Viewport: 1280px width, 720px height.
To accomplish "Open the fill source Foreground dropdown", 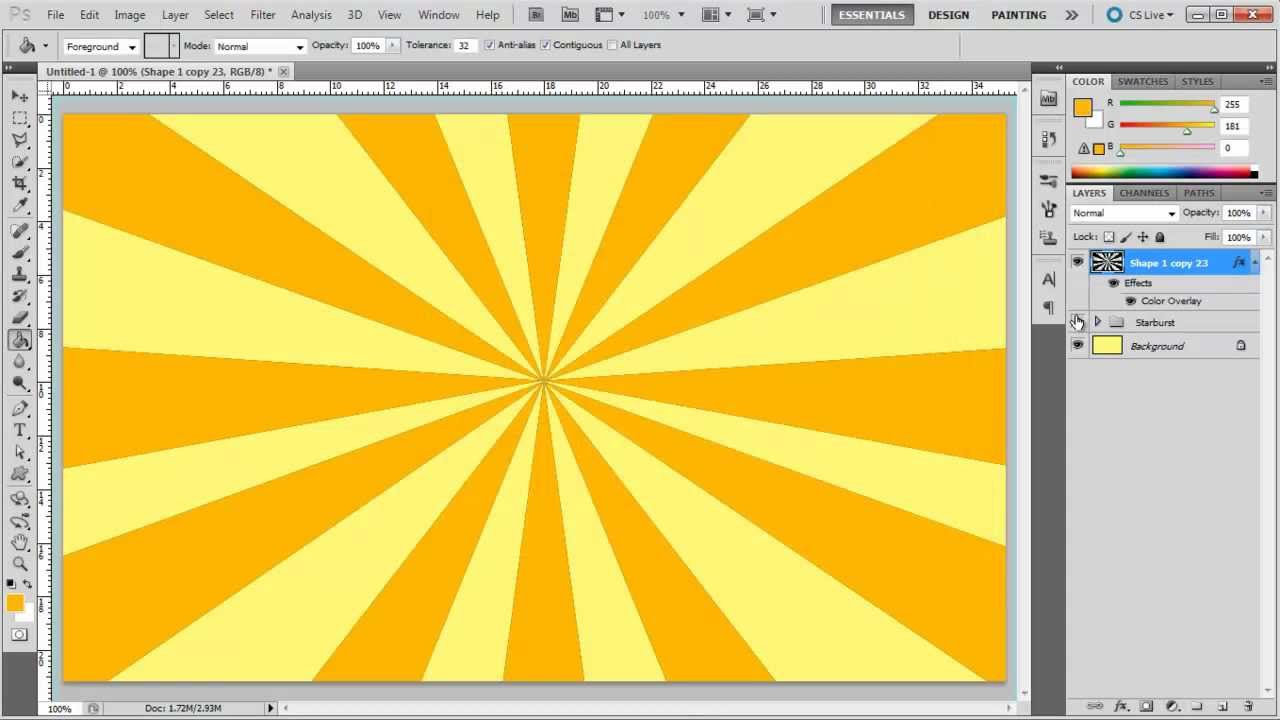I will [101, 46].
